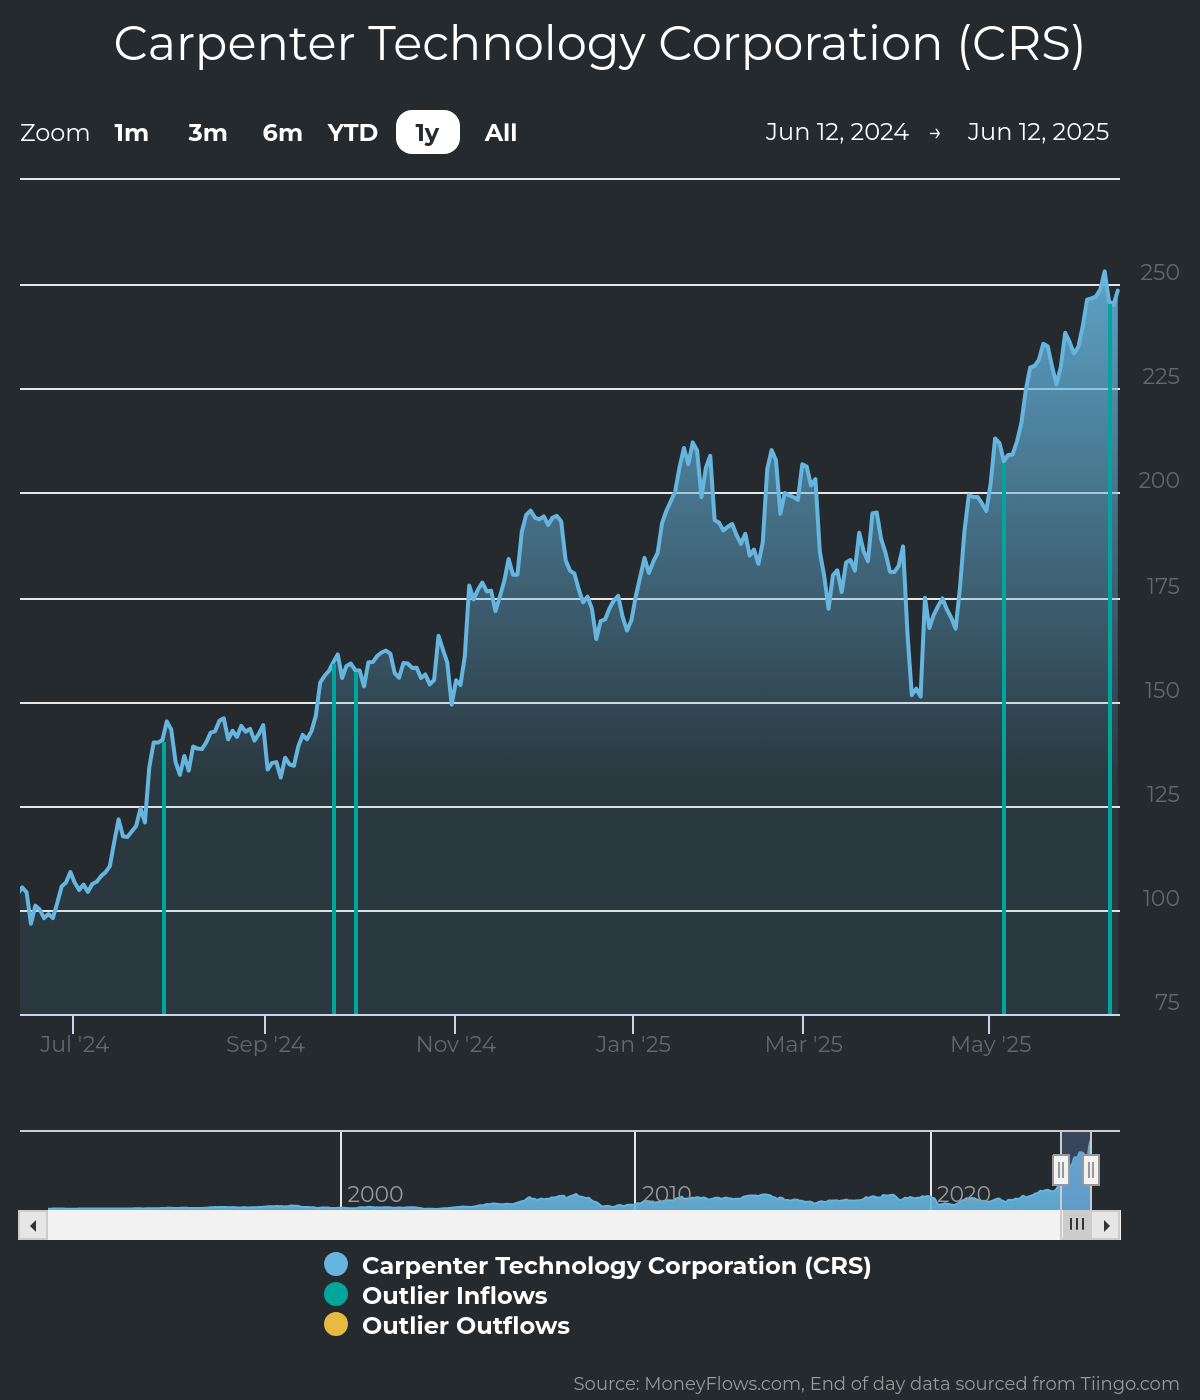Click the Nov '24 axis label
This screenshot has height=1400, width=1200.
point(456,1044)
